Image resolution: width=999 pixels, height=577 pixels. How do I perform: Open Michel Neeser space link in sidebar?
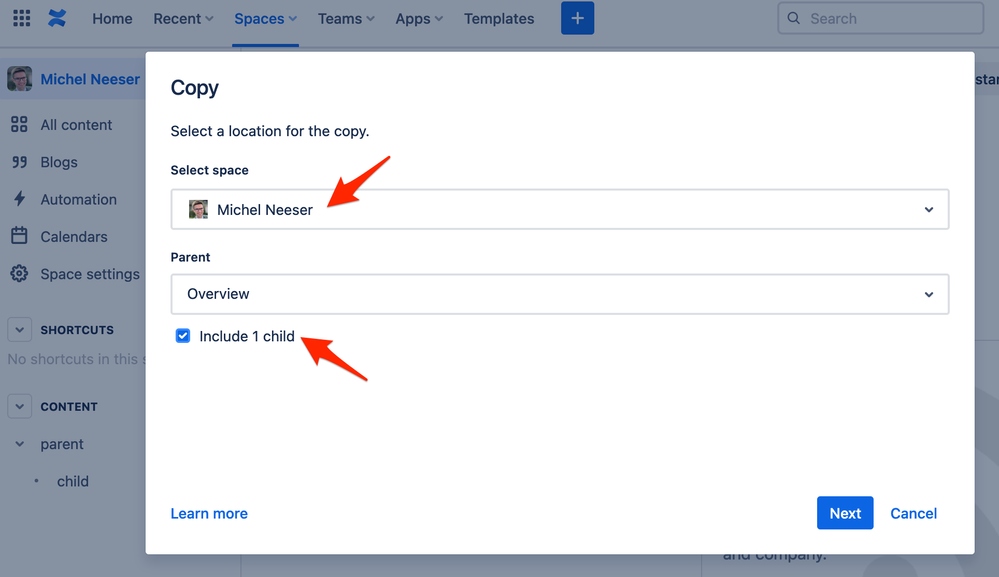point(90,79)
